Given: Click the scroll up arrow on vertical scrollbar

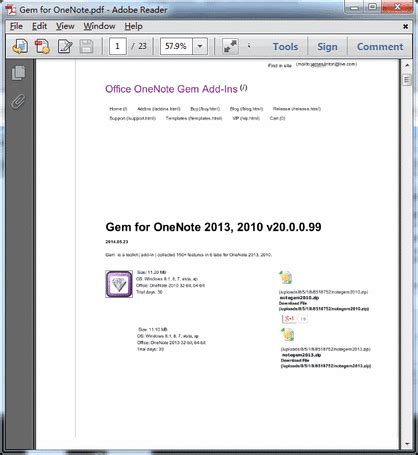Looking at the screenshot, I should tap(407, 65).
